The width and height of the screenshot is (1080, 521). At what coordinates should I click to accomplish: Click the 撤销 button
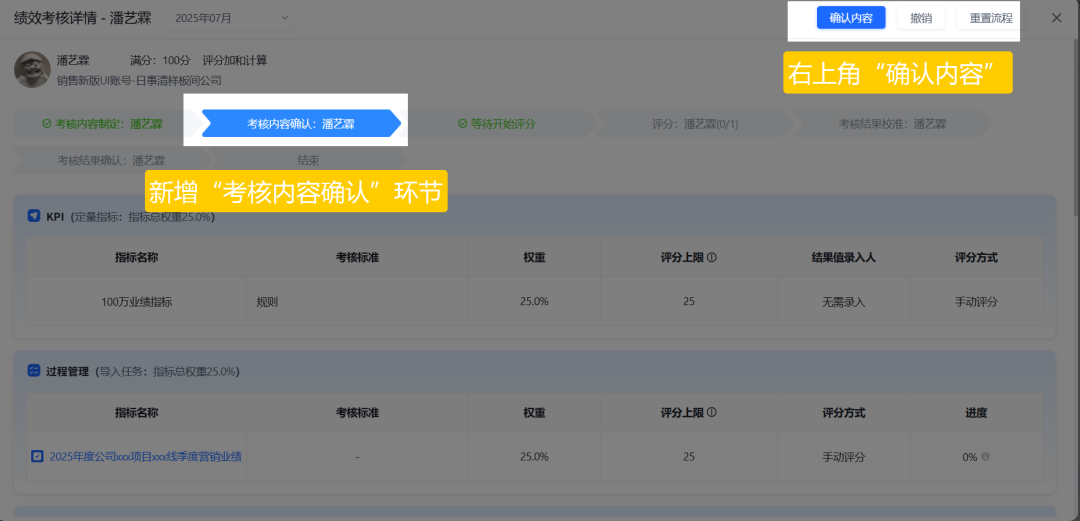(x=921, y=18)
